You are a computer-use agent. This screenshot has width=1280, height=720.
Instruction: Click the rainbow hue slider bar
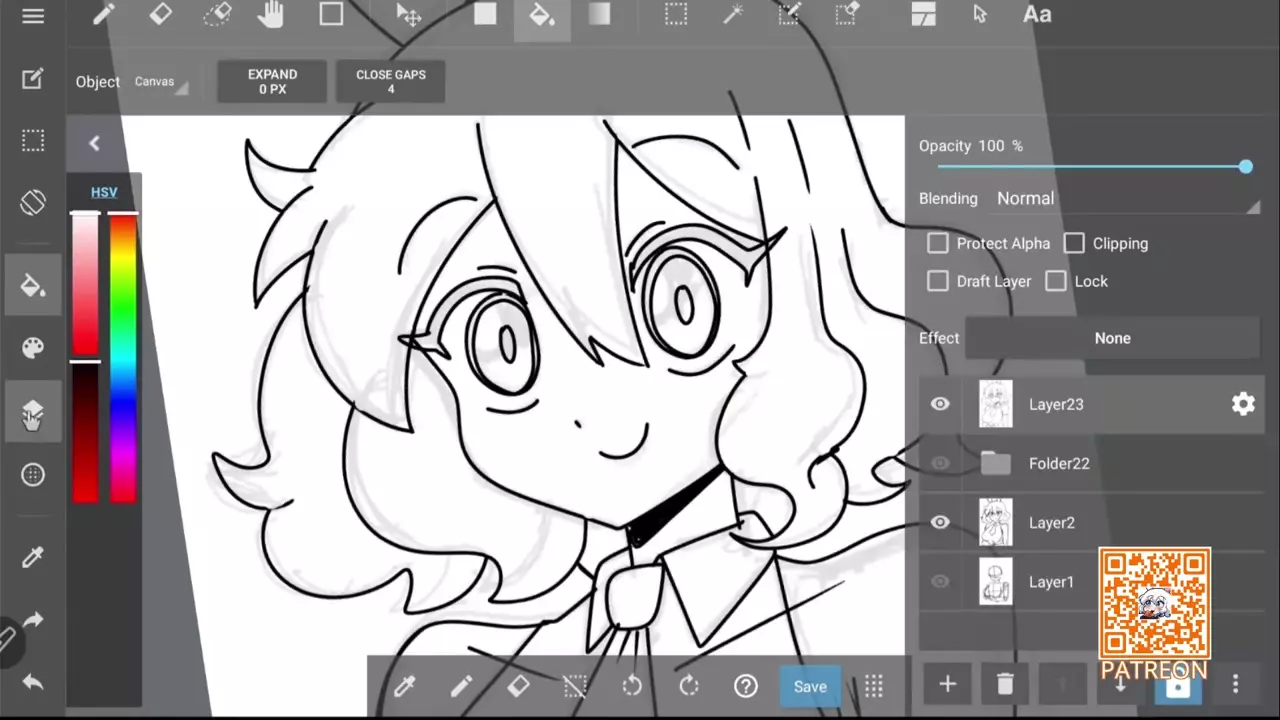[x=123, y=355]
